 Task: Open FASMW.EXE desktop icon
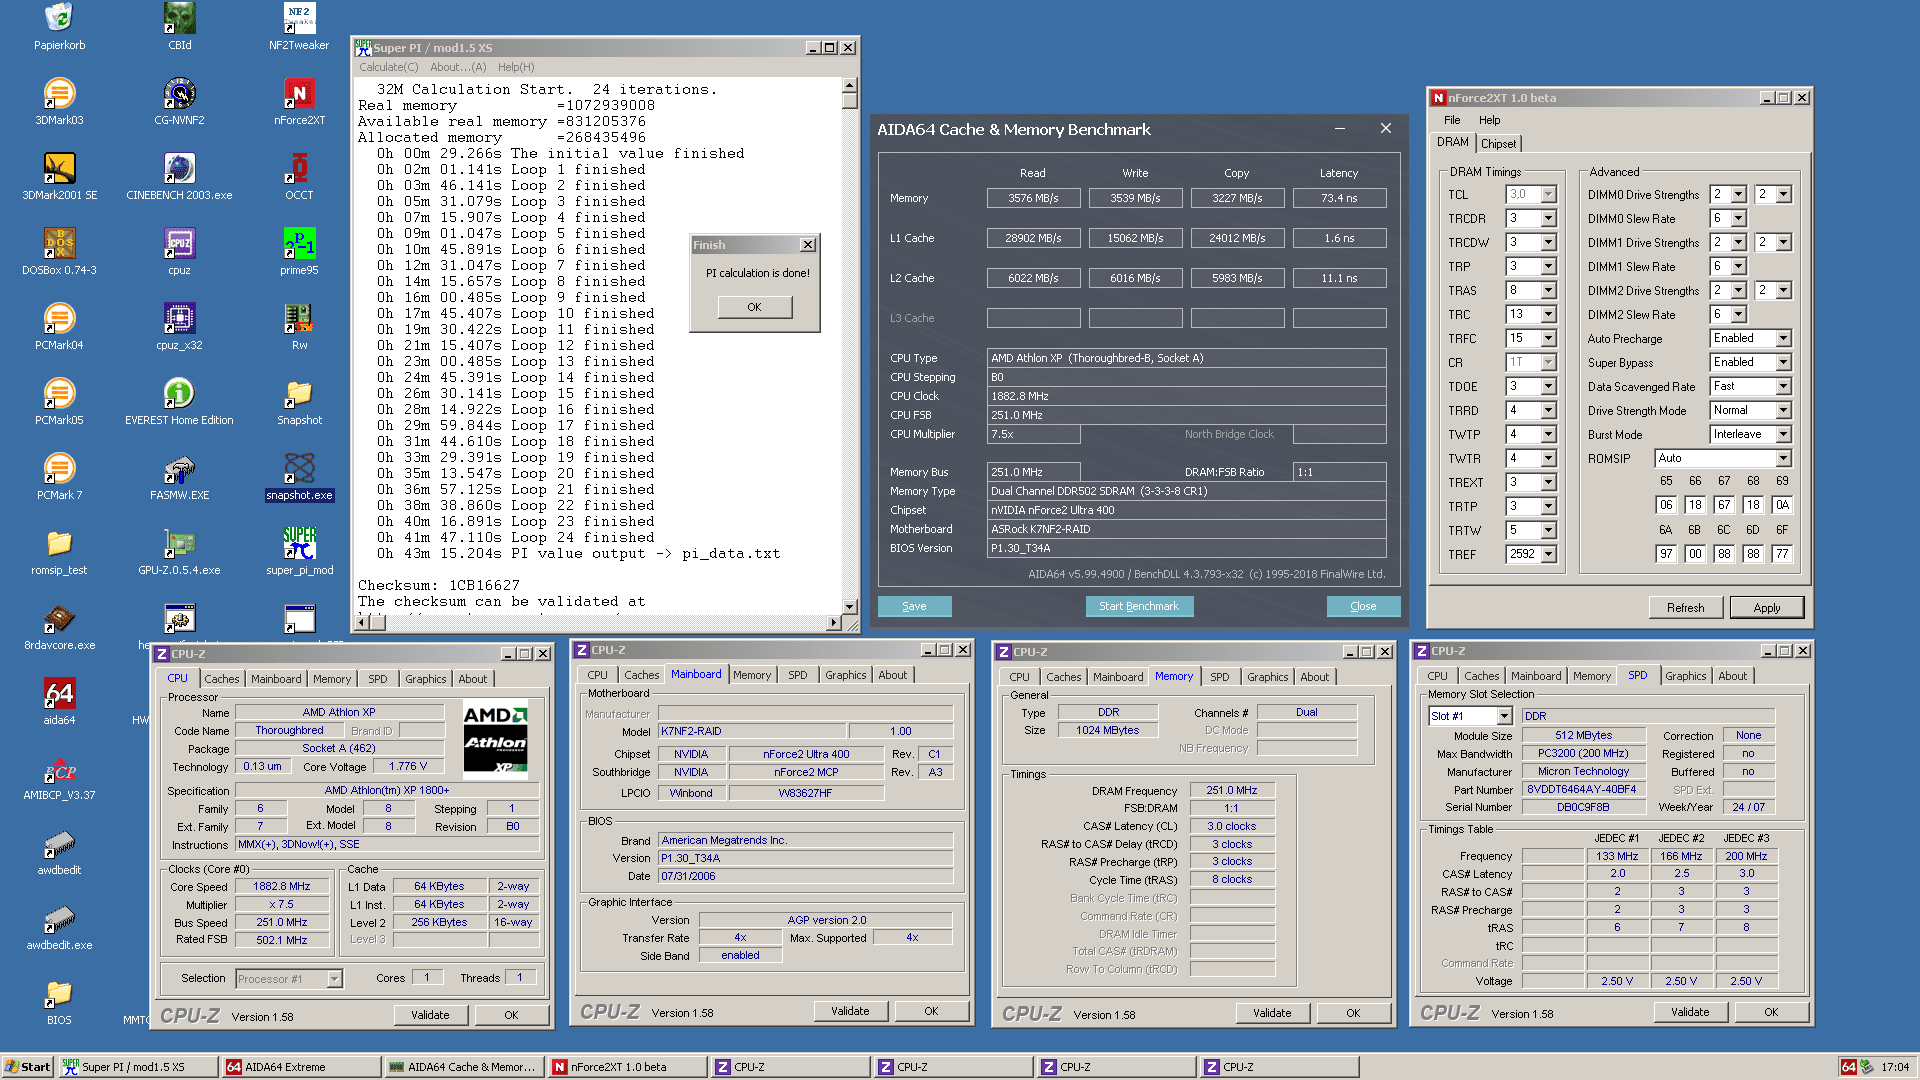(x=180, y=477)
